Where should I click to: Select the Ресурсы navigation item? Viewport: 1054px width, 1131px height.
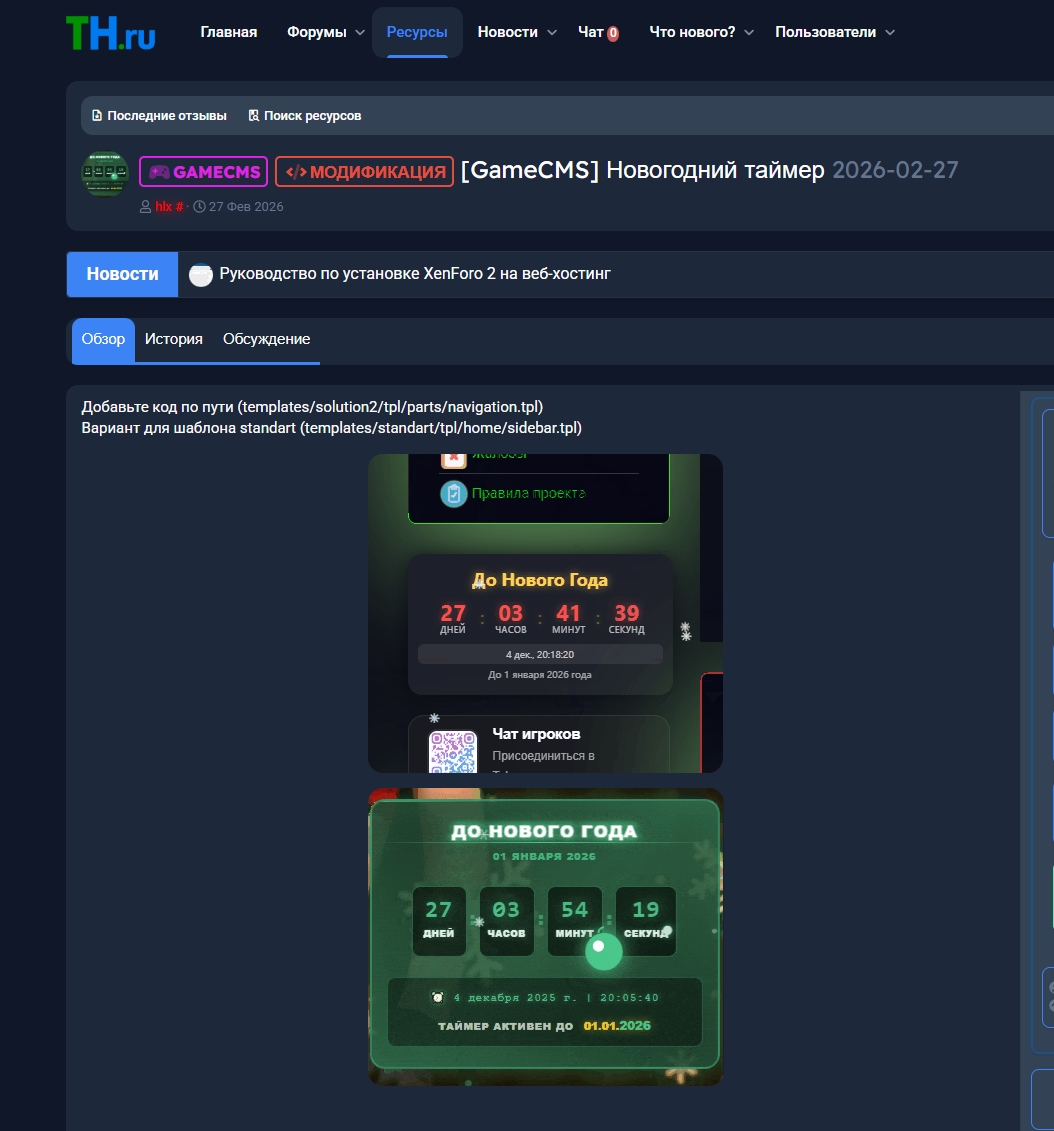coord(417,32)
